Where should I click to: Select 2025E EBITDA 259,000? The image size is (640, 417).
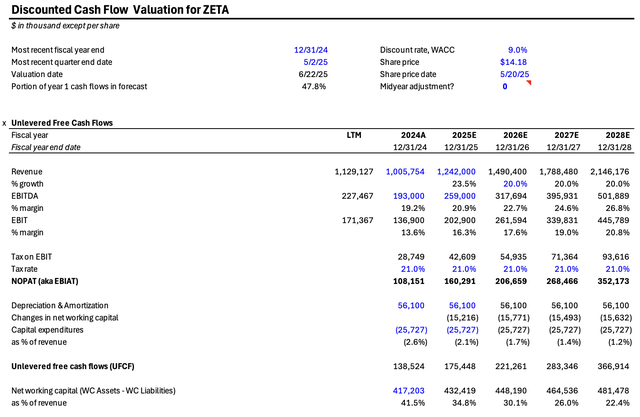(460, 196)
